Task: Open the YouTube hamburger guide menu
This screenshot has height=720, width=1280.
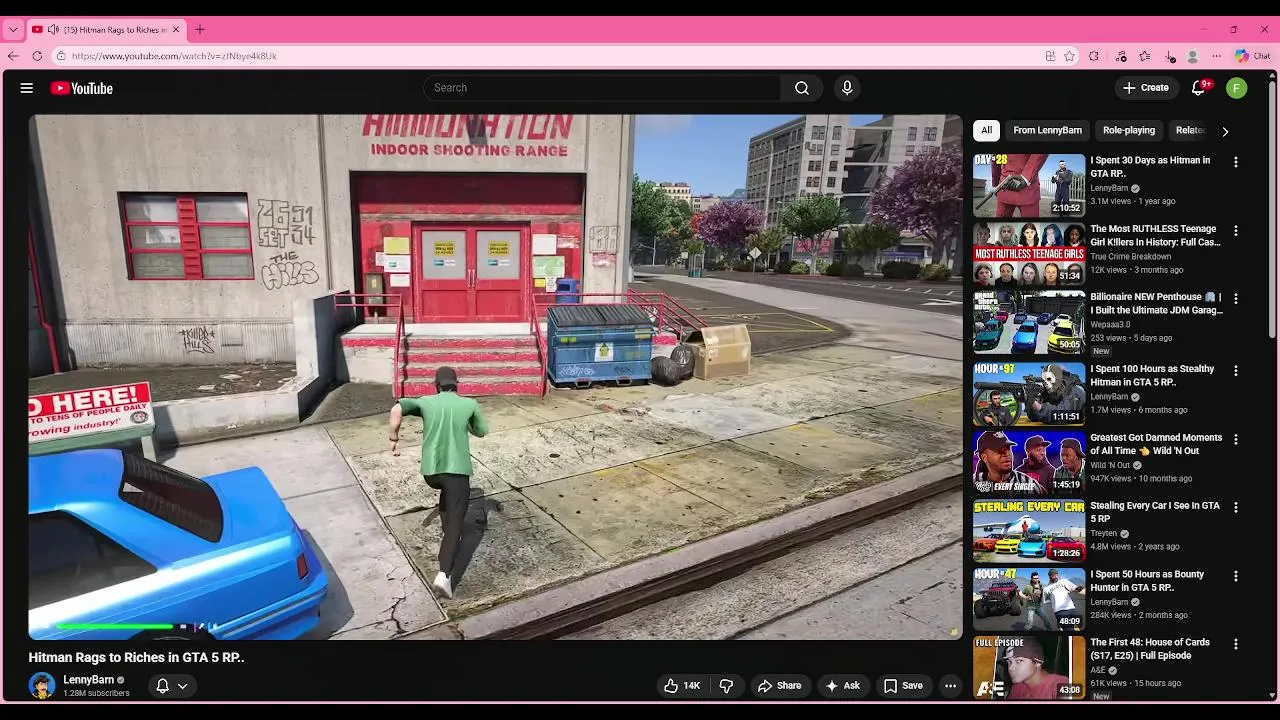Action: [27, 88]
